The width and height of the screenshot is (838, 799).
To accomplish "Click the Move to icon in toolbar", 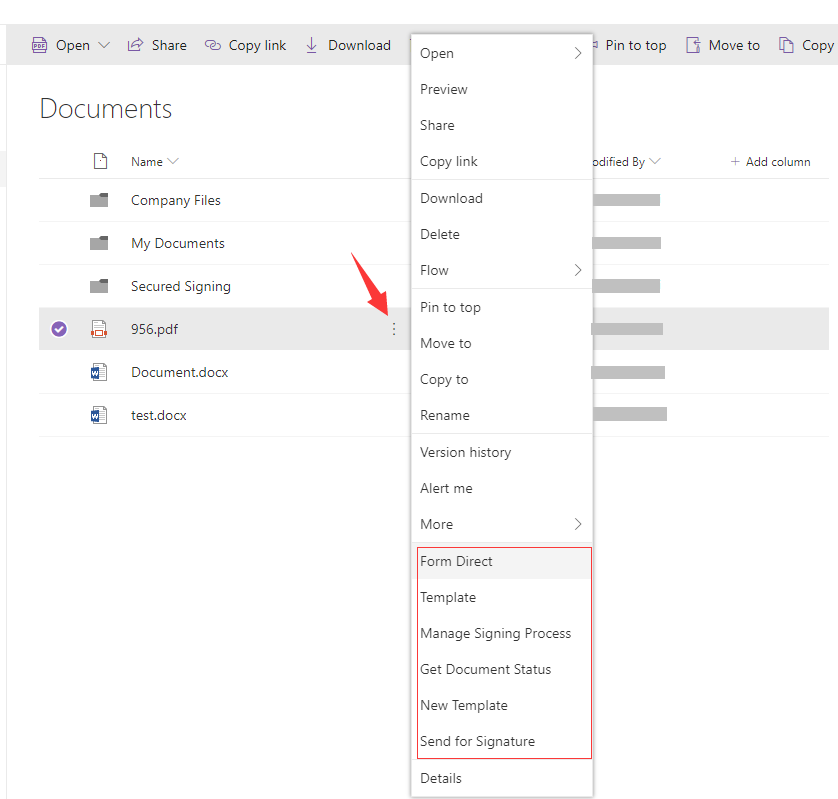I will 693,45.
